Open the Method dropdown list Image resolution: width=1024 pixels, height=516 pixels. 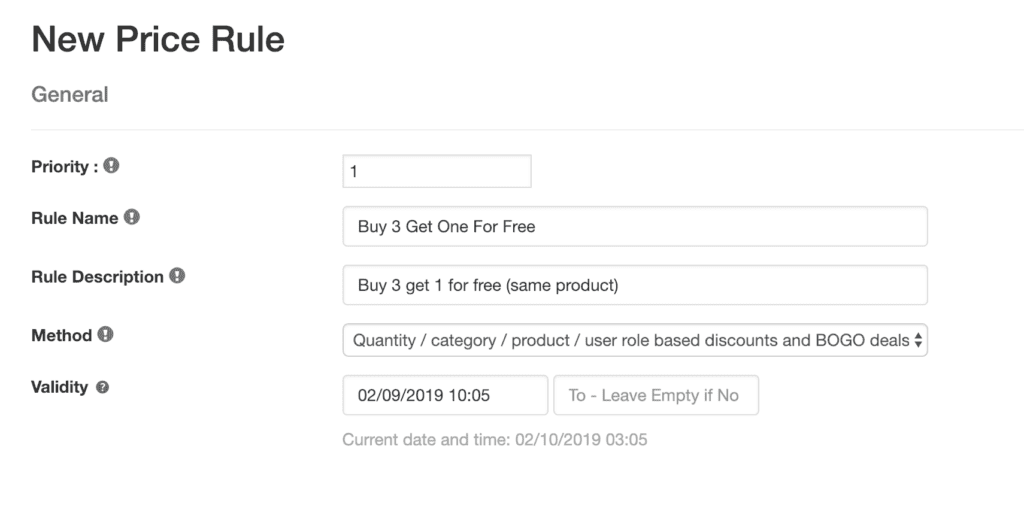pos(635,340)
